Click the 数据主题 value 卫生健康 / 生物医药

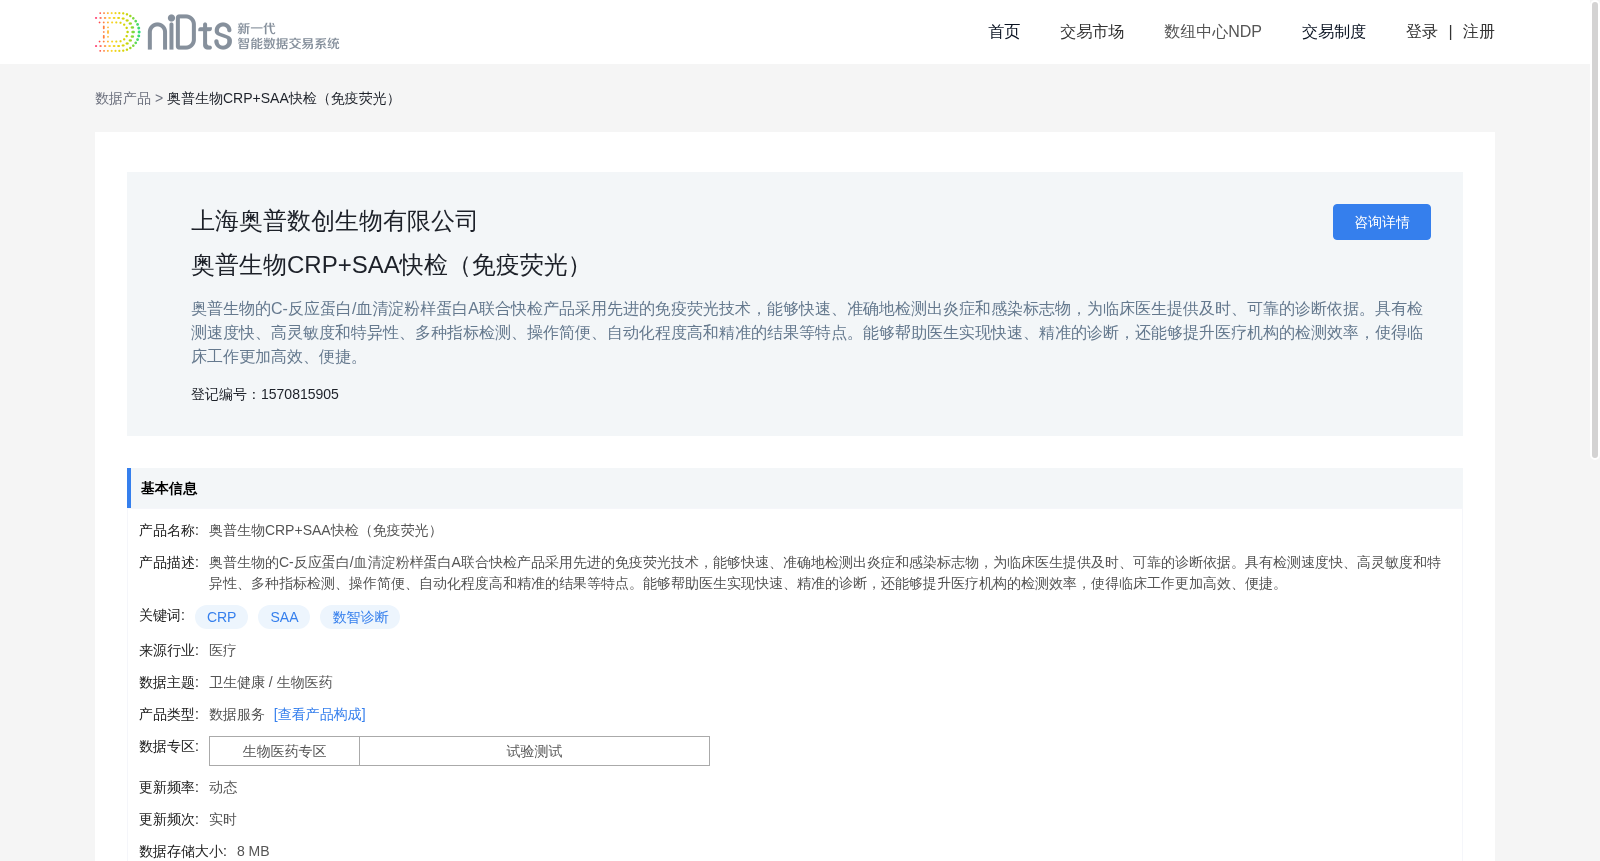(x=271, y=682)
